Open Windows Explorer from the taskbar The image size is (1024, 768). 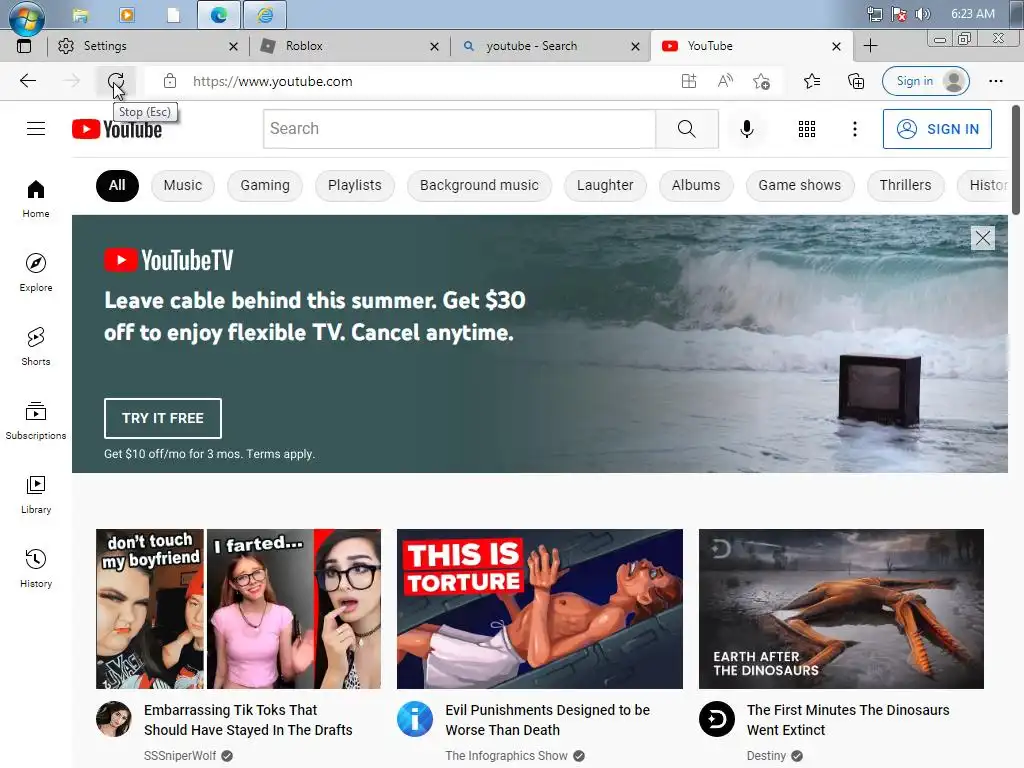coord(80,14)
